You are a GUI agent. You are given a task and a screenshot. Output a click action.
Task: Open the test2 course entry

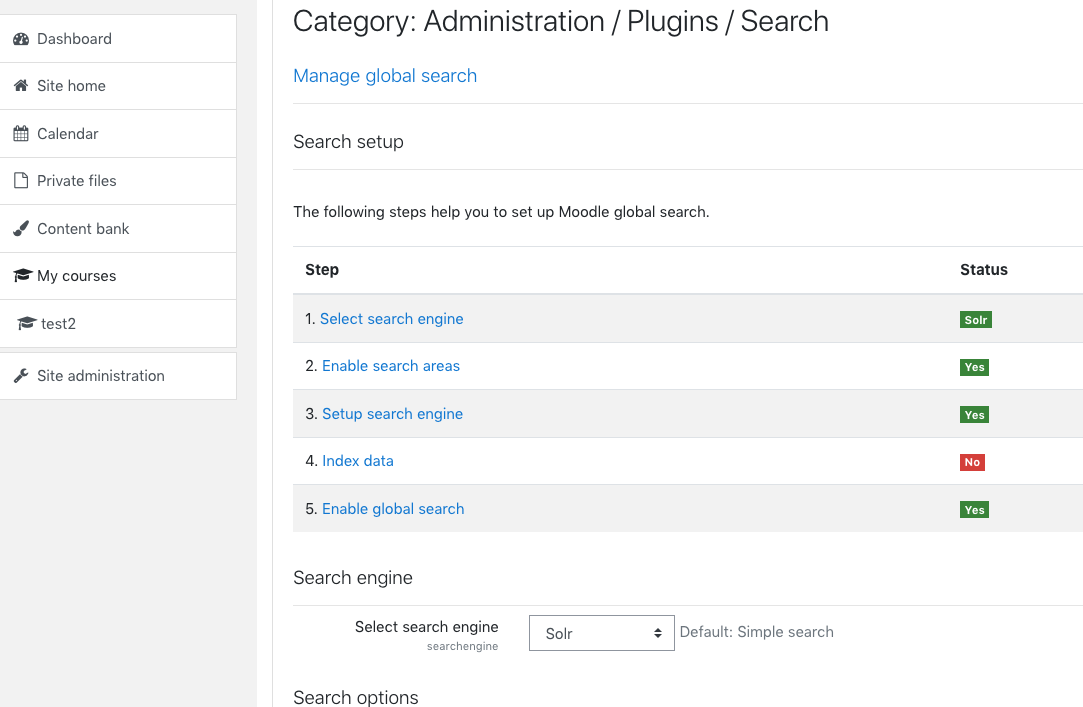118,323
